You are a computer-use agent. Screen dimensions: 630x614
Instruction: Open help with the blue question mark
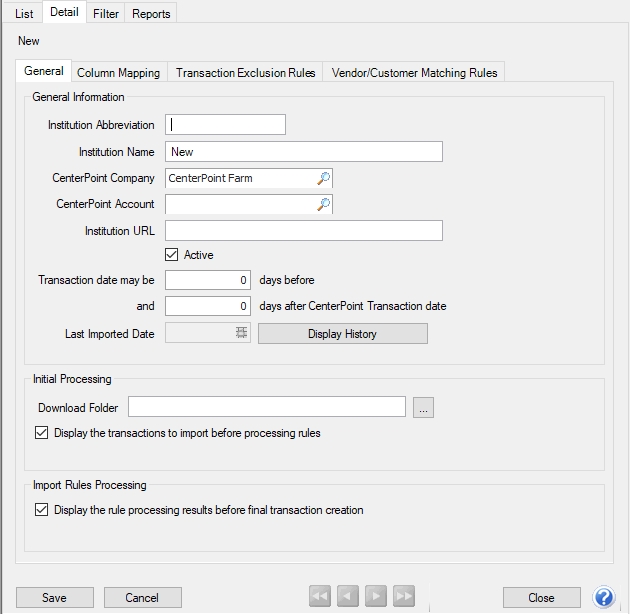604,597
